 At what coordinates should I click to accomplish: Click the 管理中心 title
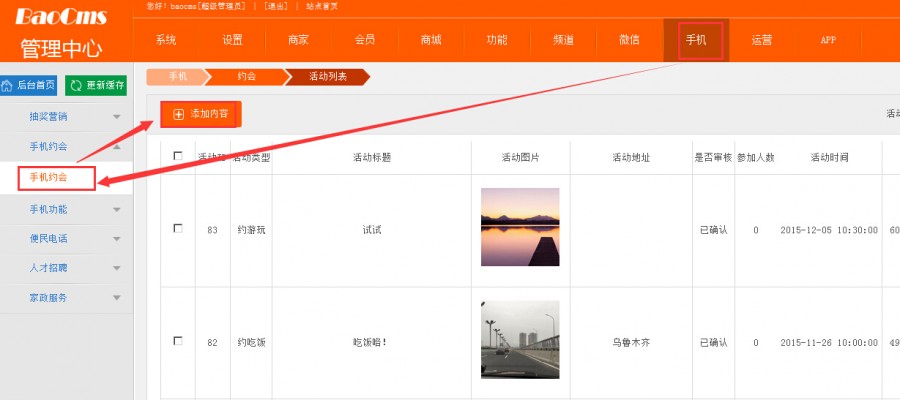click(x=61, y=48)
